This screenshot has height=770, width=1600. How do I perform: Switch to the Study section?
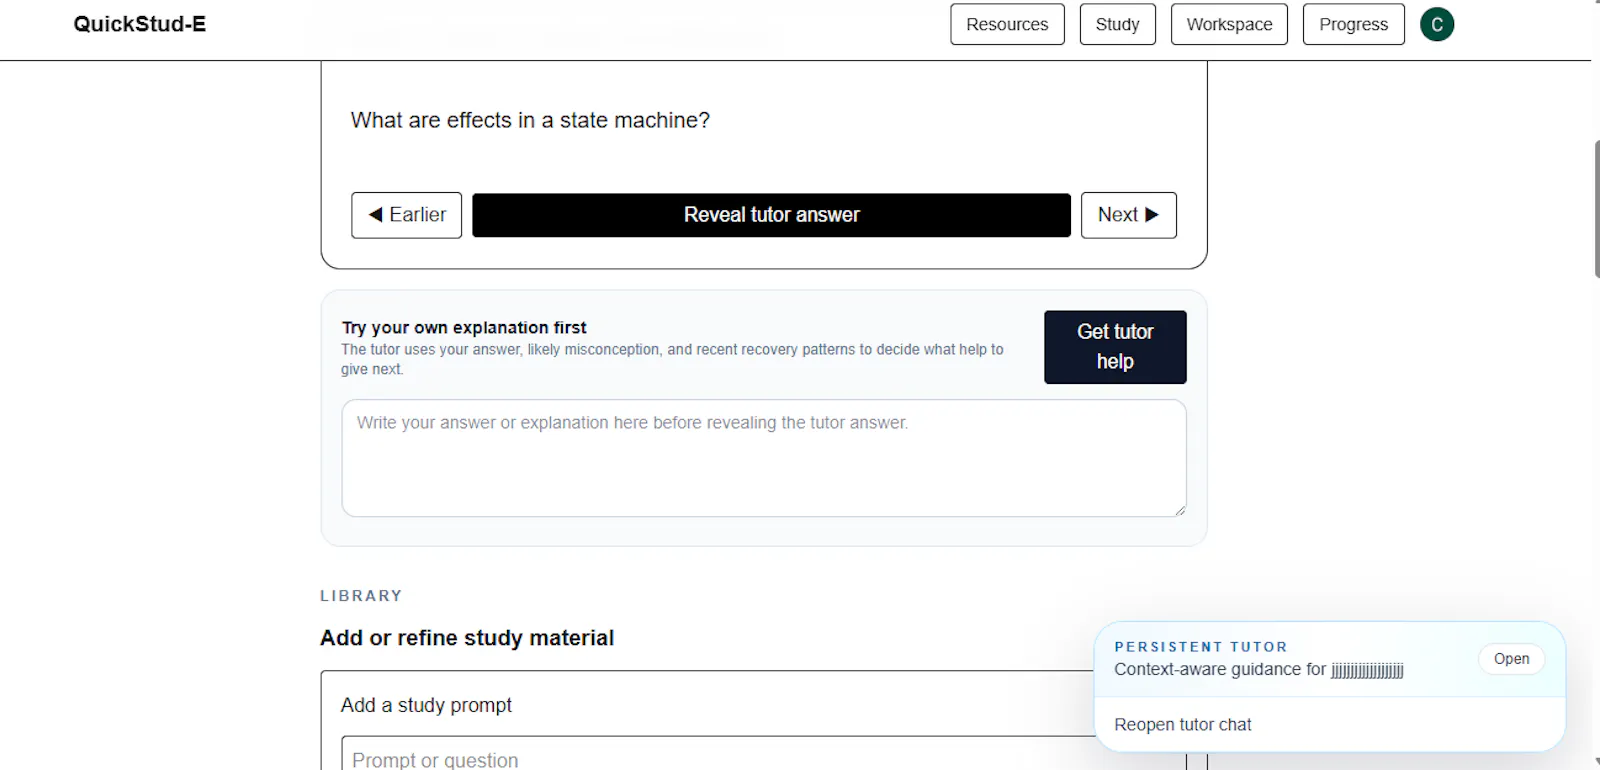(1117, 24)
